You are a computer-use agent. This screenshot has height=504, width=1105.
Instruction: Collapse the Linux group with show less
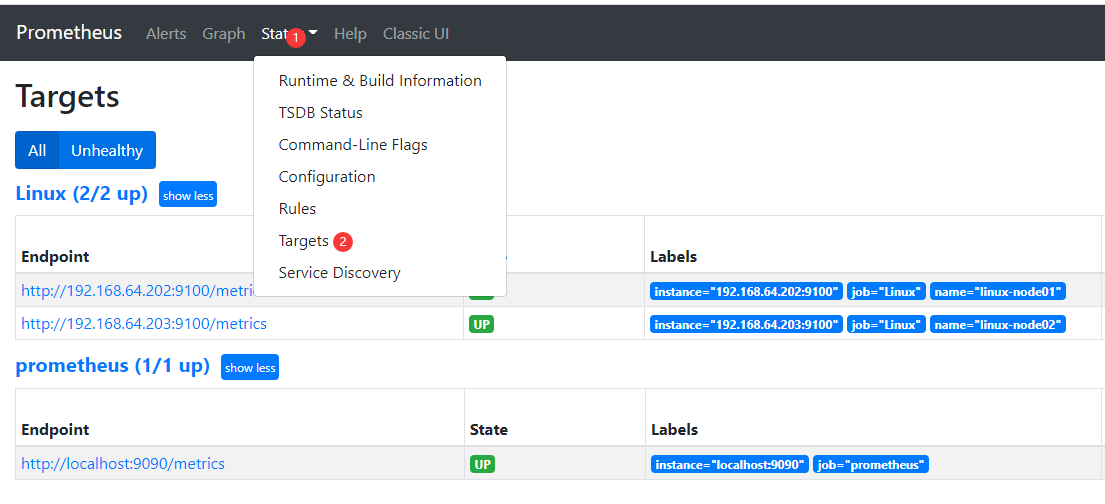188,195
